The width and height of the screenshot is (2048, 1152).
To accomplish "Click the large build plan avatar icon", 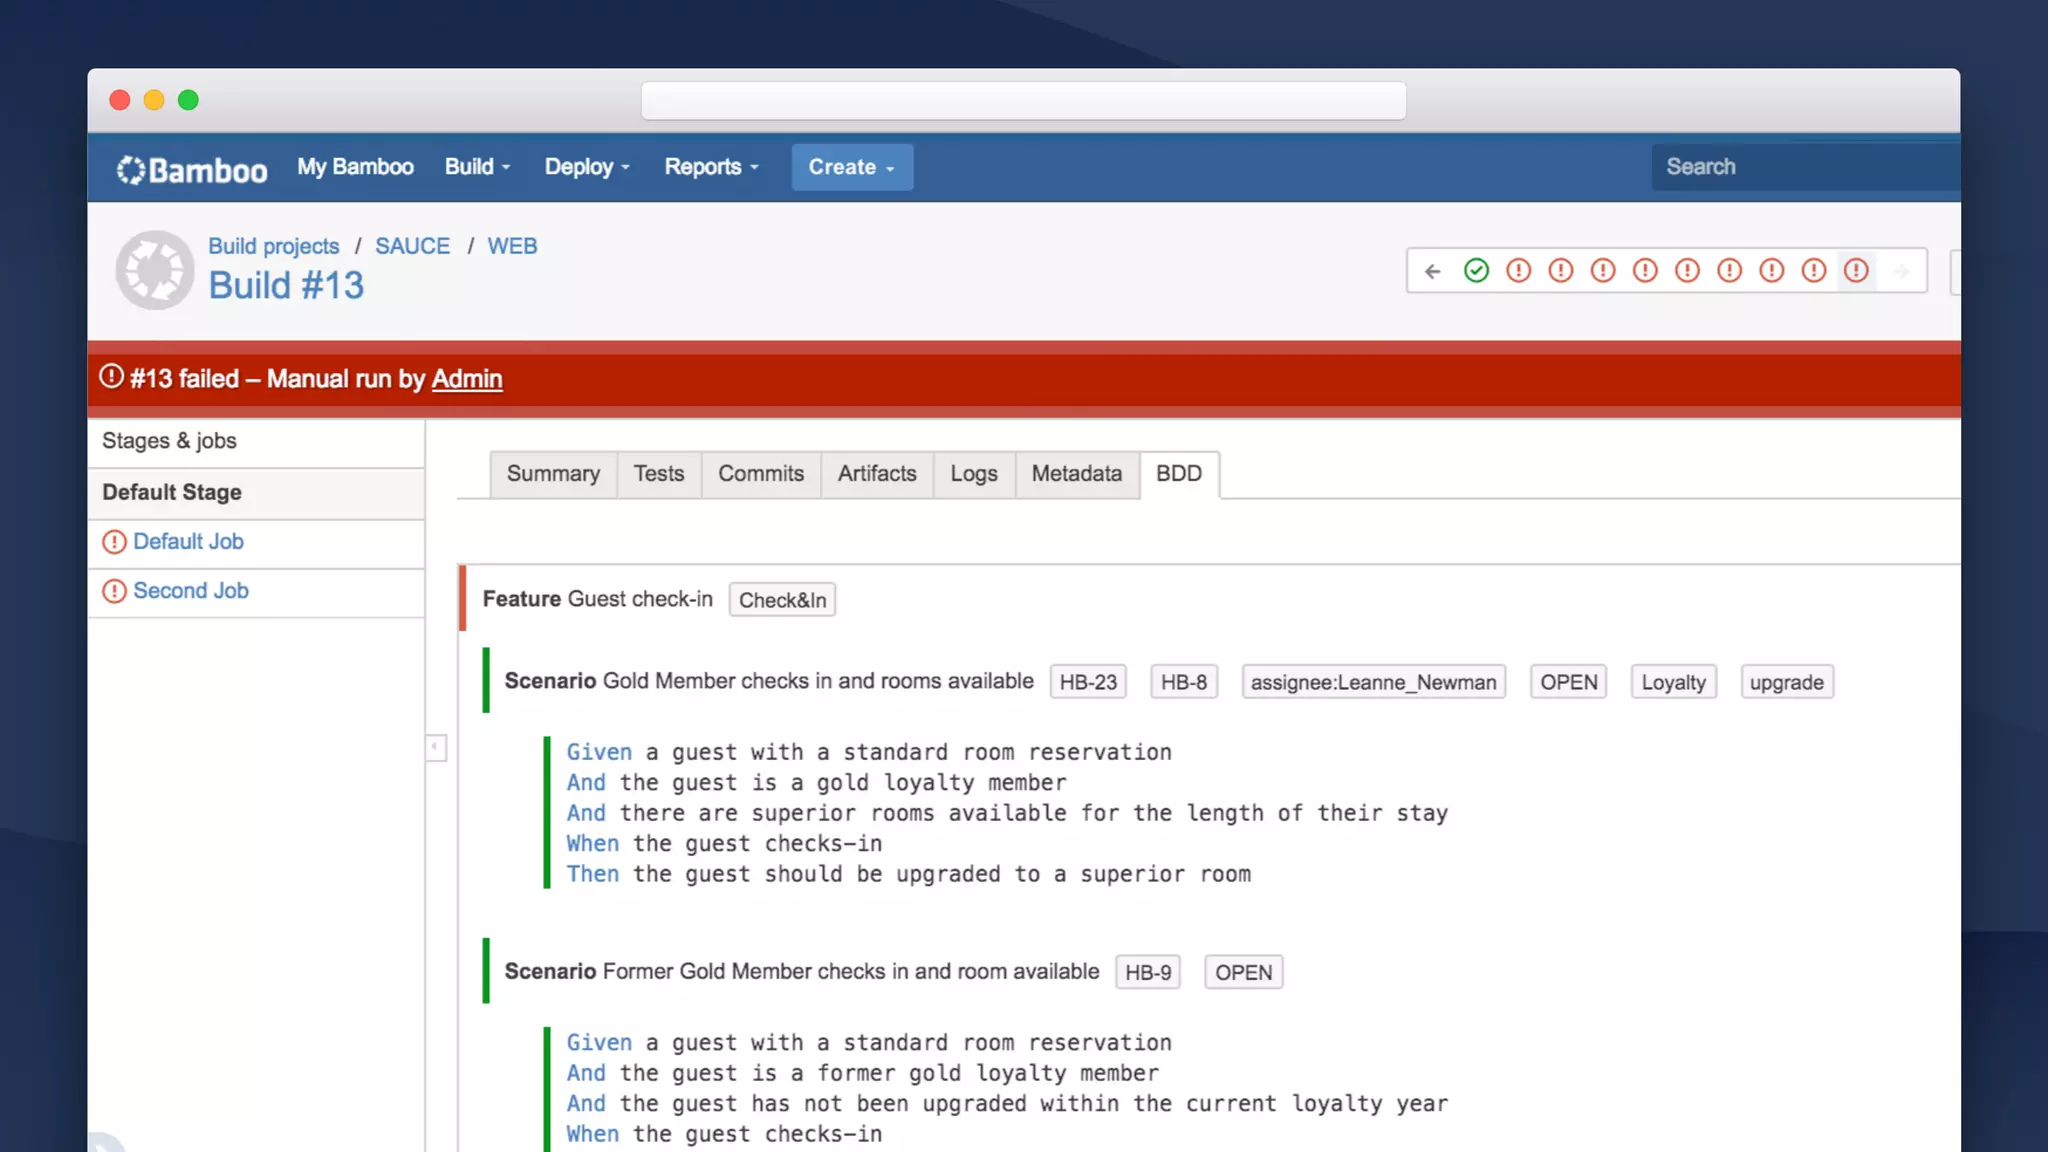I will pos(155,270).
